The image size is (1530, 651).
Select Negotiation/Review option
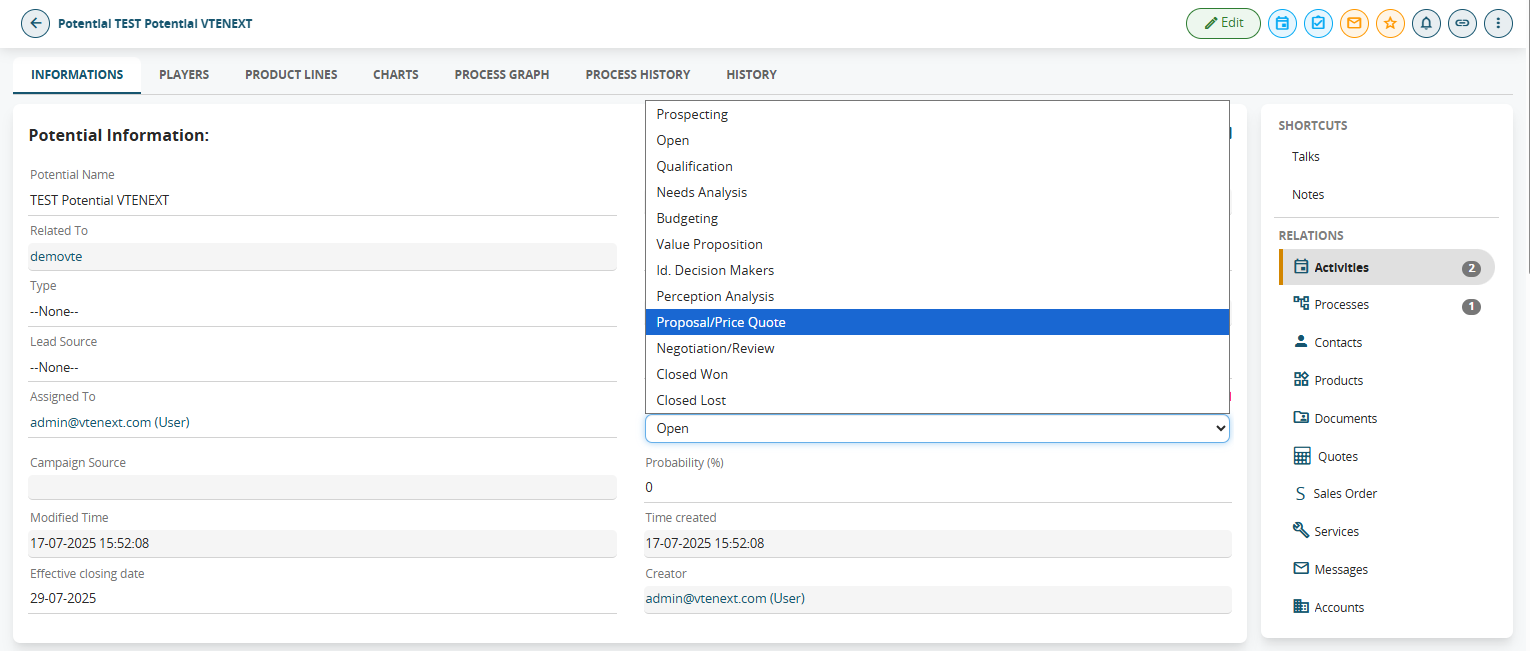[x=937, y=348]
